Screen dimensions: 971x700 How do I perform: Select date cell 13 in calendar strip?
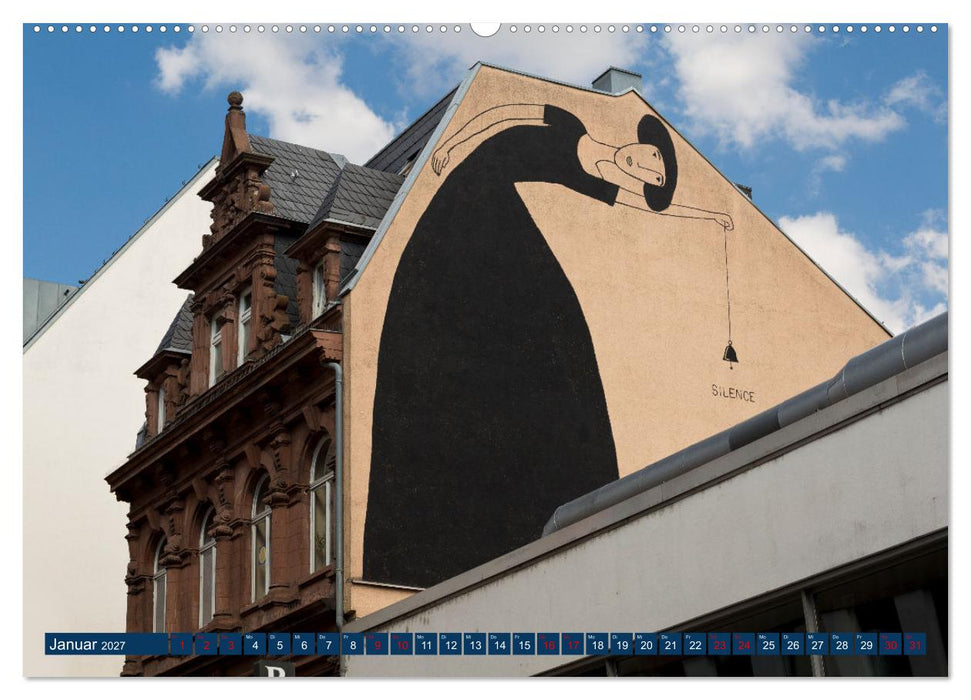475,644
